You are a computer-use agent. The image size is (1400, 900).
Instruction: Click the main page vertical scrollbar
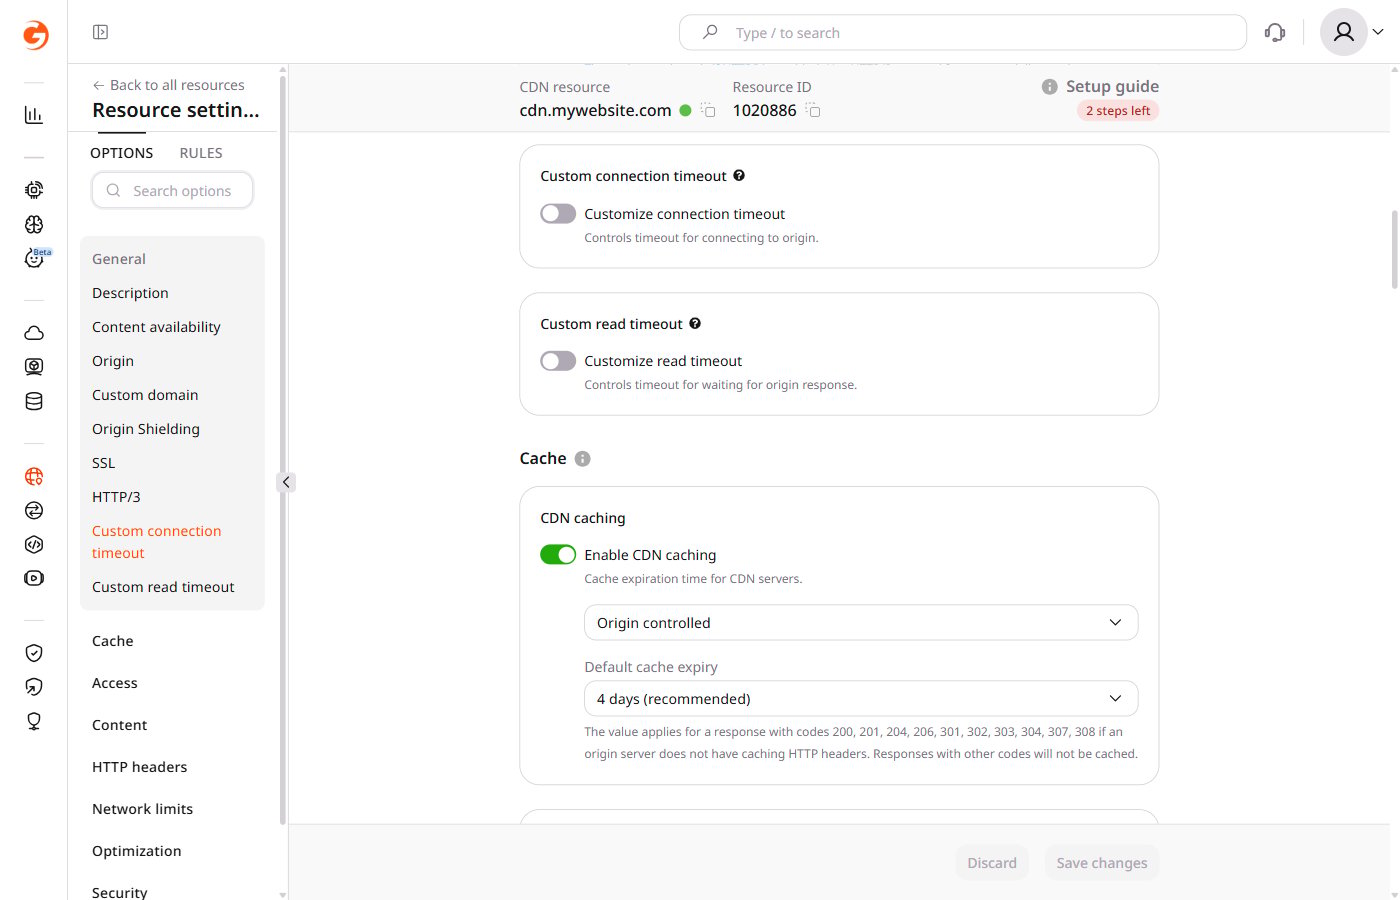1394,250
